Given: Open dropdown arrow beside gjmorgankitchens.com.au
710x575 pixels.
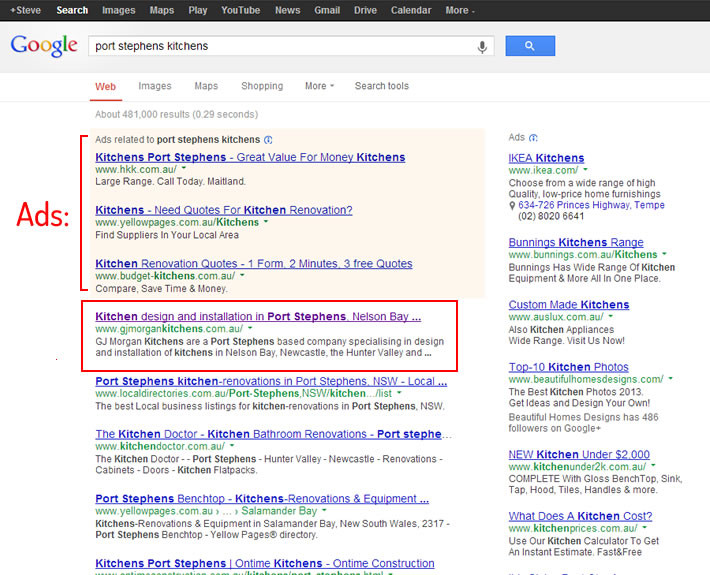Looking at the screenshot, I should point(250,328).
